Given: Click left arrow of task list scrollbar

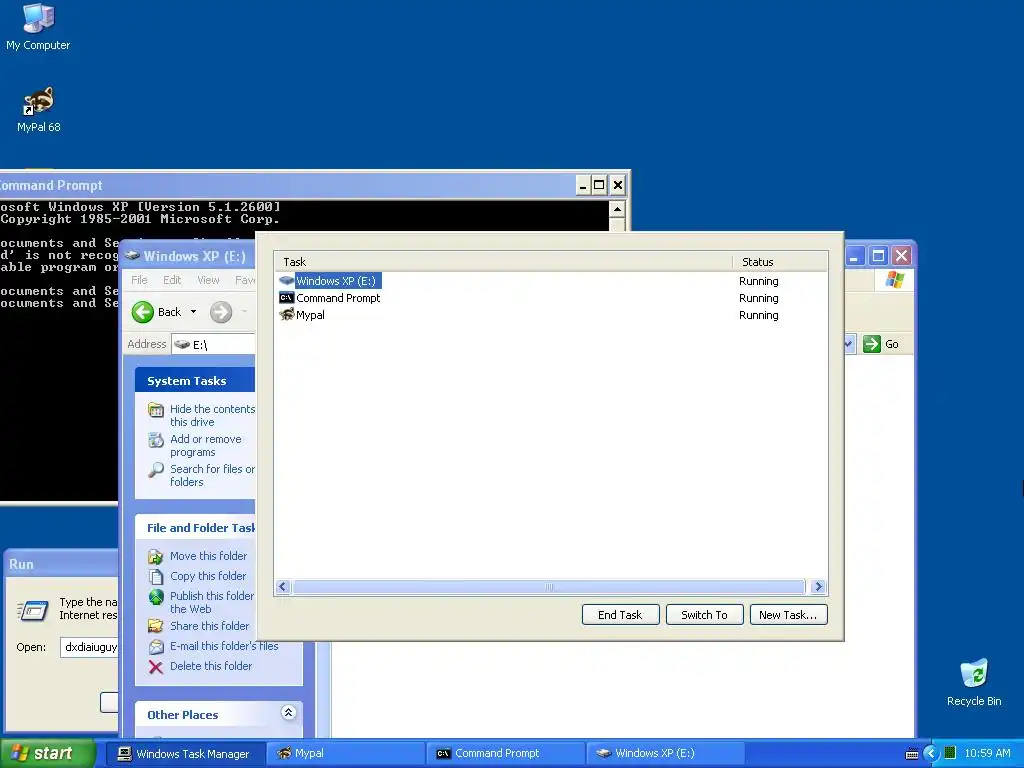Looking at the screenshot, I should tap(283, 586).
